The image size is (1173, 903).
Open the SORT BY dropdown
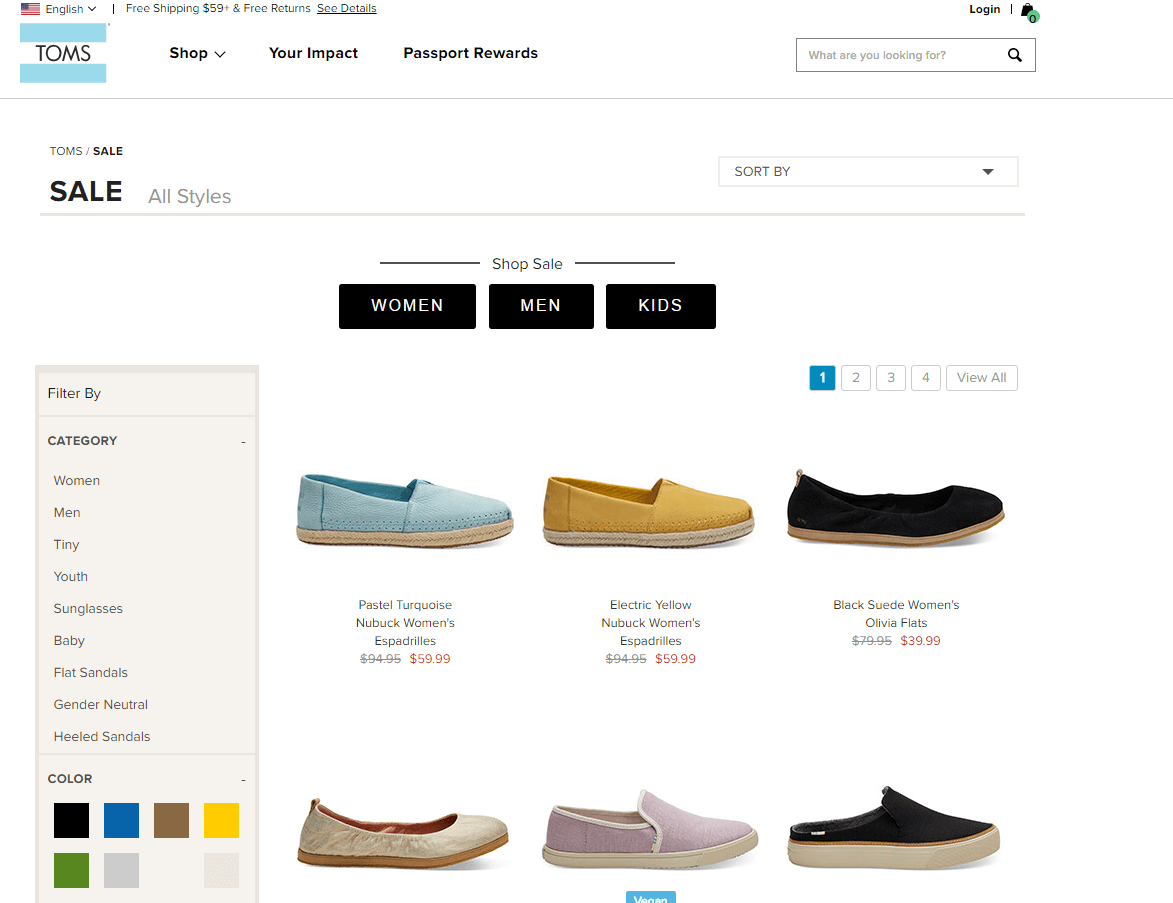[868, 171]
